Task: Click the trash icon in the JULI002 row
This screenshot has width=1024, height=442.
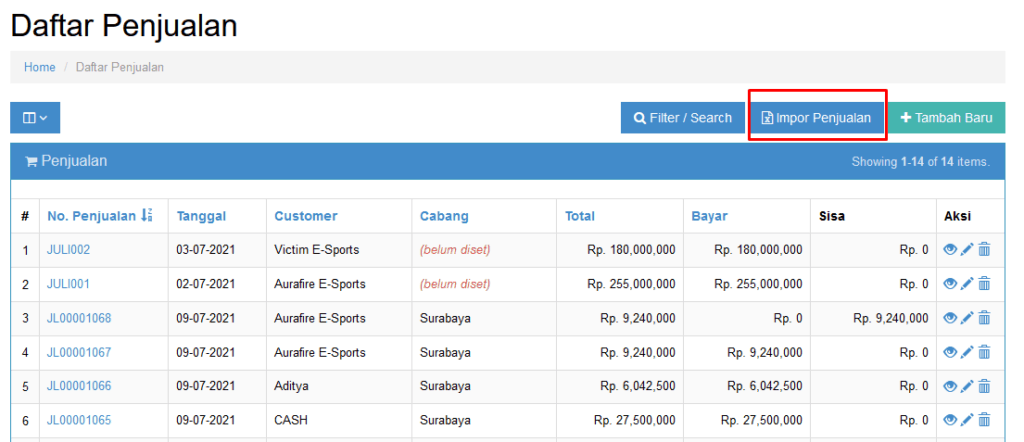Action: (x=984, y=249)
